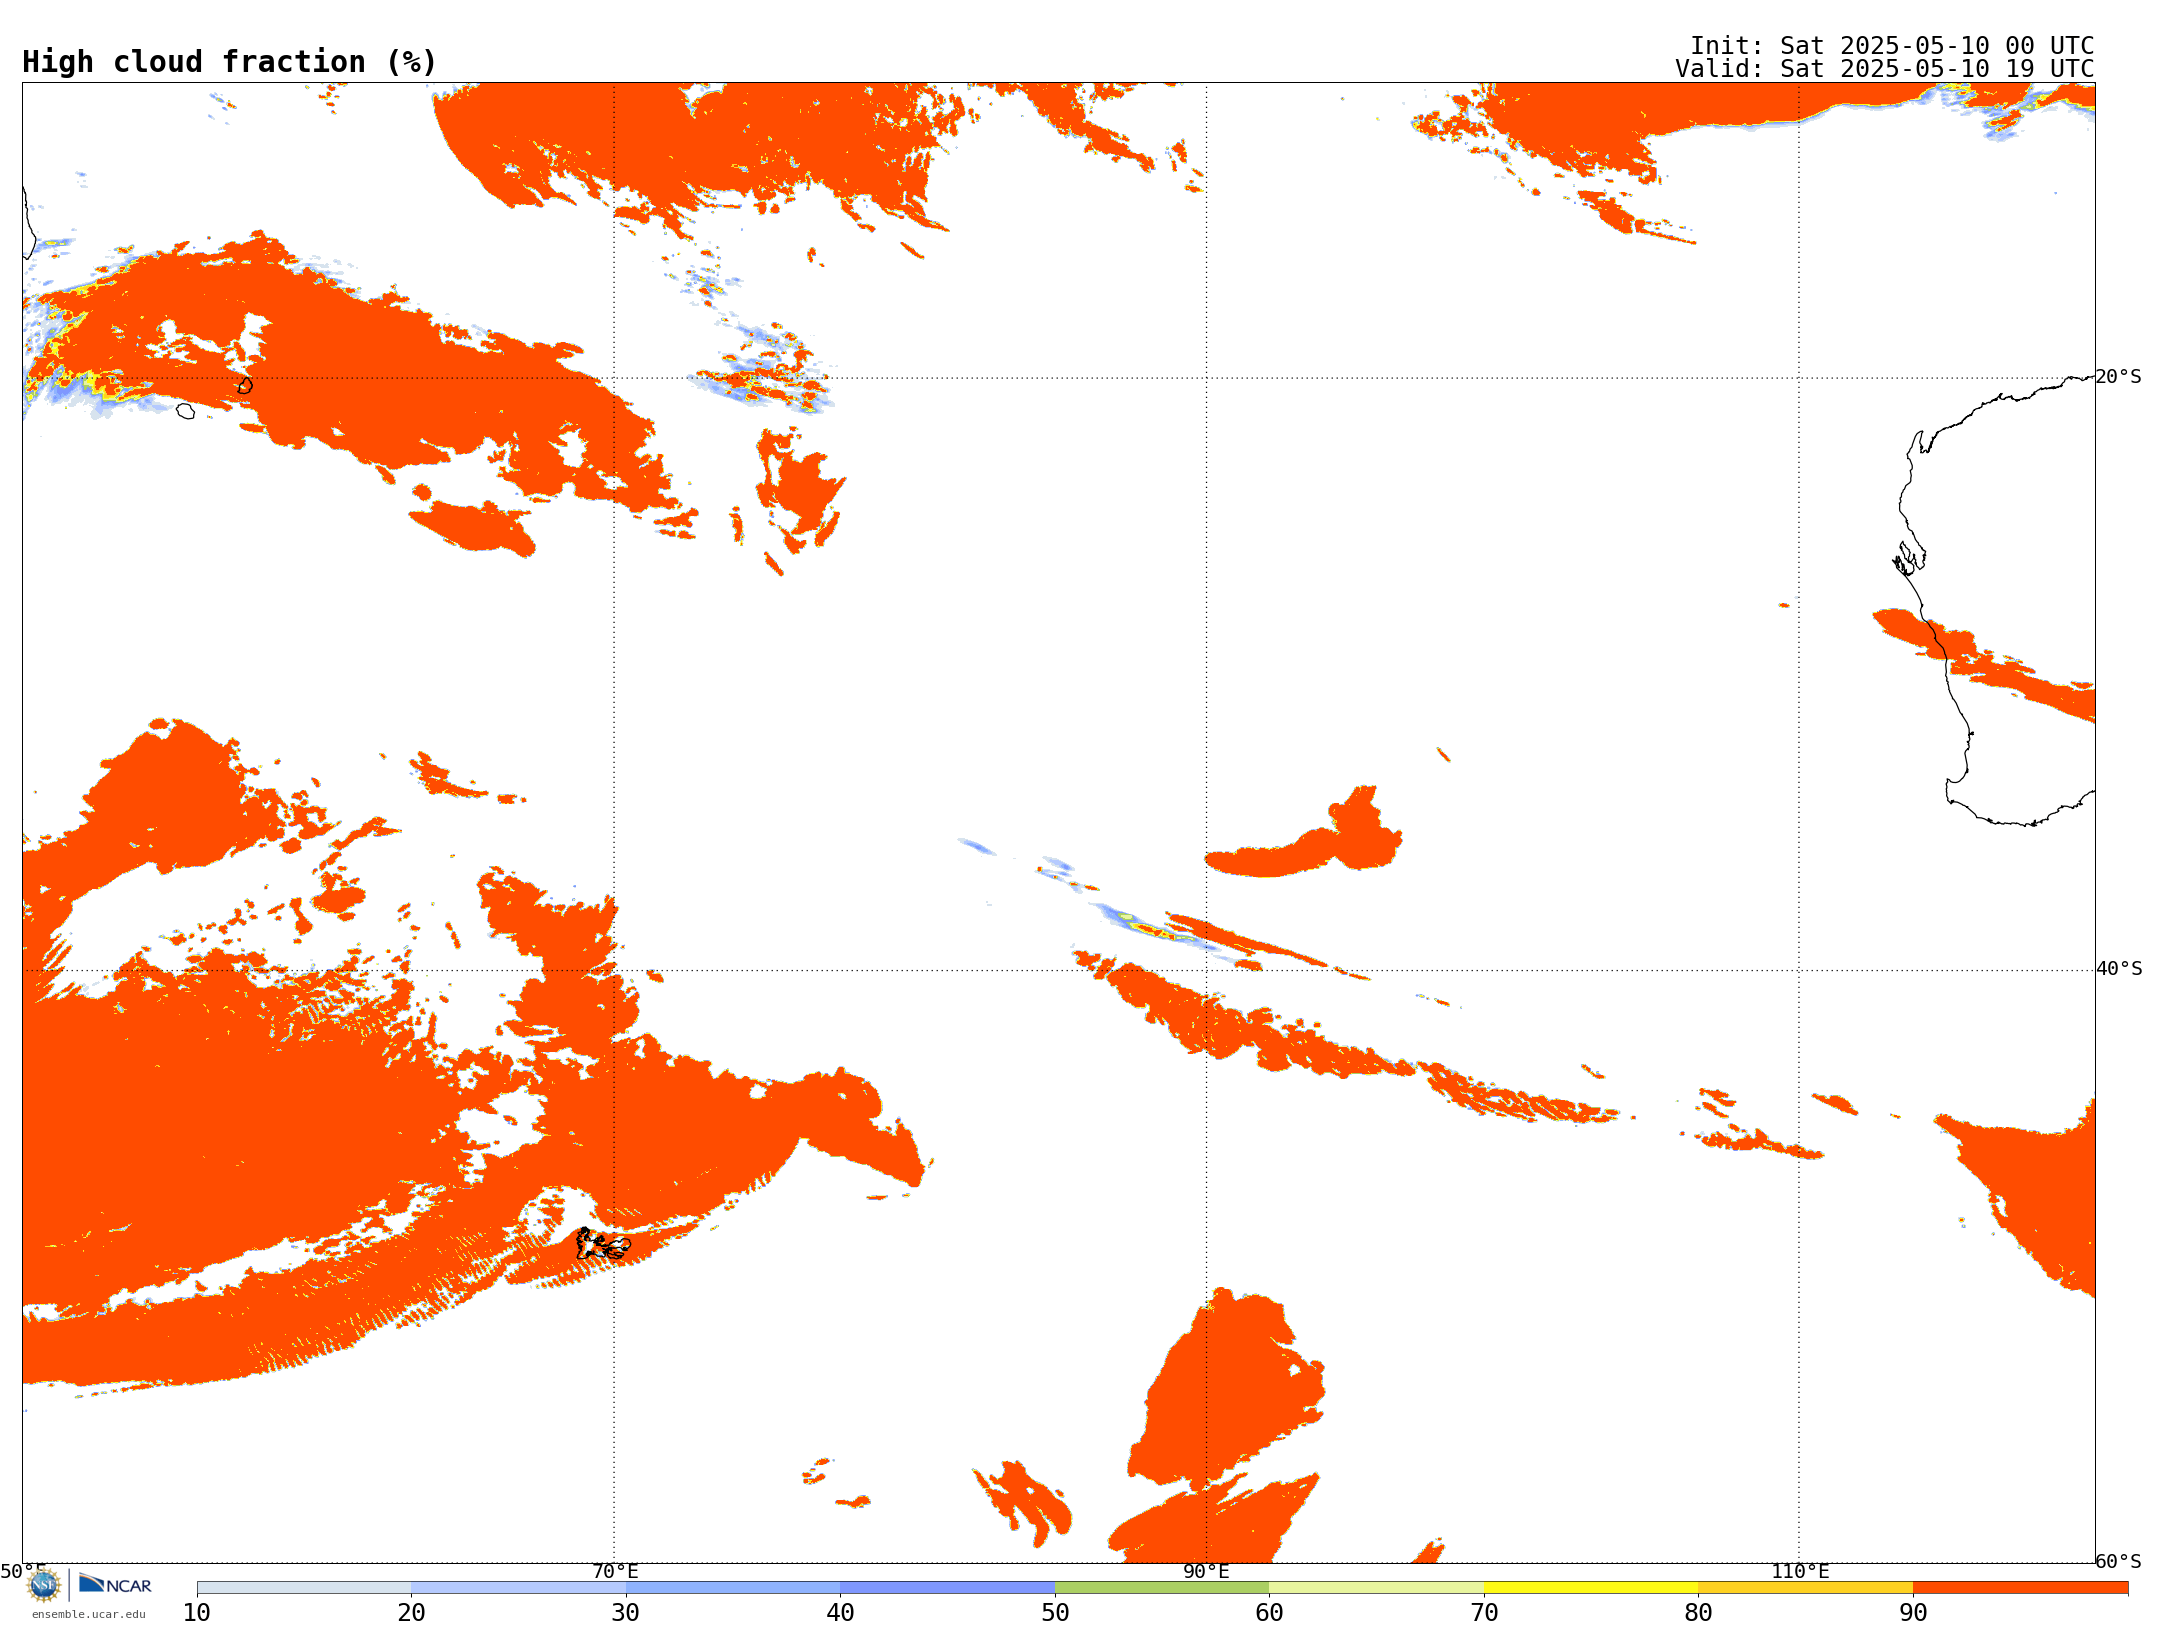Click the colorbar tick label 50
The image size is (2160, 1626).
[x=1055, y=1612]
